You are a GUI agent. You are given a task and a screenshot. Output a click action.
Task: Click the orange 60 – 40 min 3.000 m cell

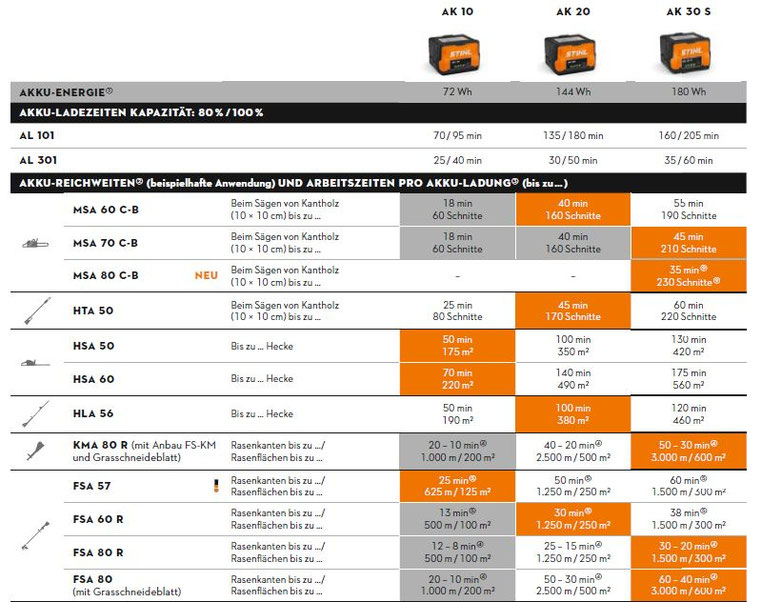click(x=689, y=585)
